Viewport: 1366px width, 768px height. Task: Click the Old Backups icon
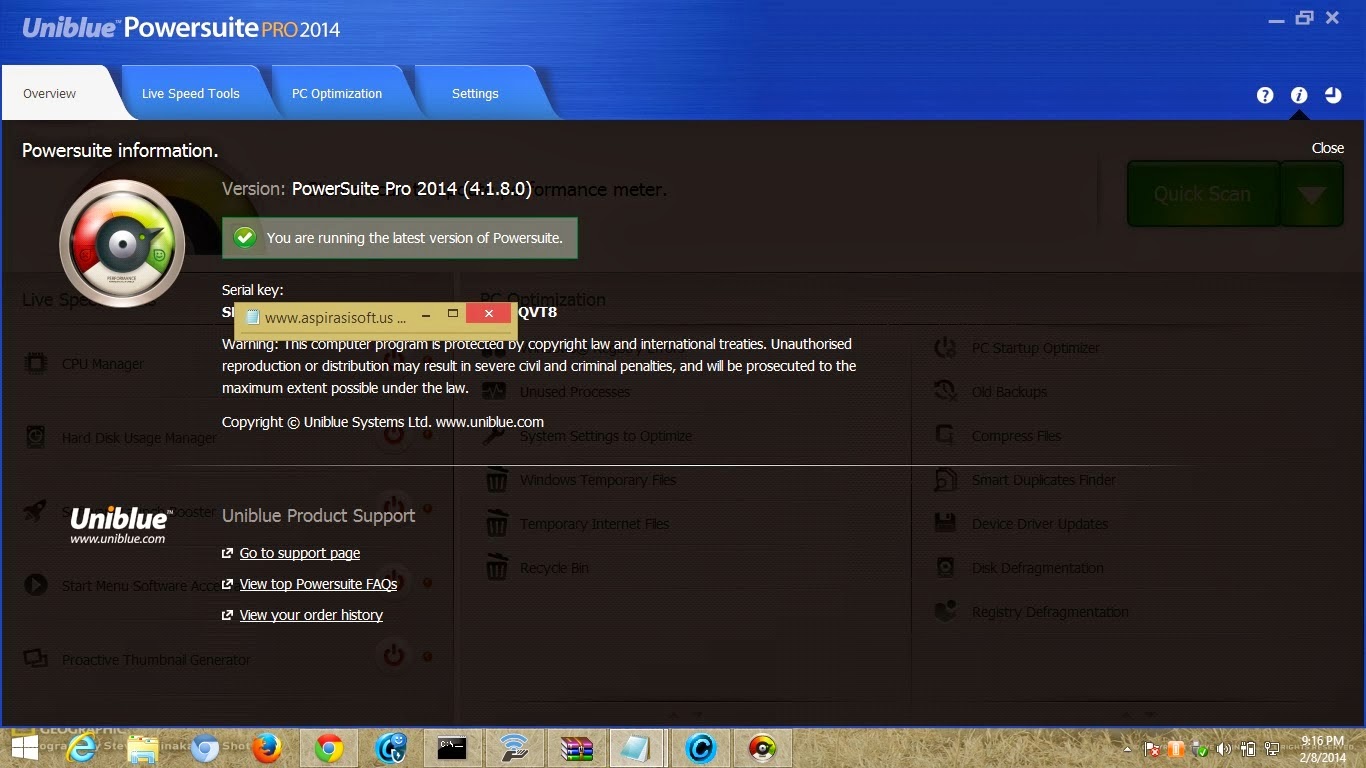(x=945, y=391)
